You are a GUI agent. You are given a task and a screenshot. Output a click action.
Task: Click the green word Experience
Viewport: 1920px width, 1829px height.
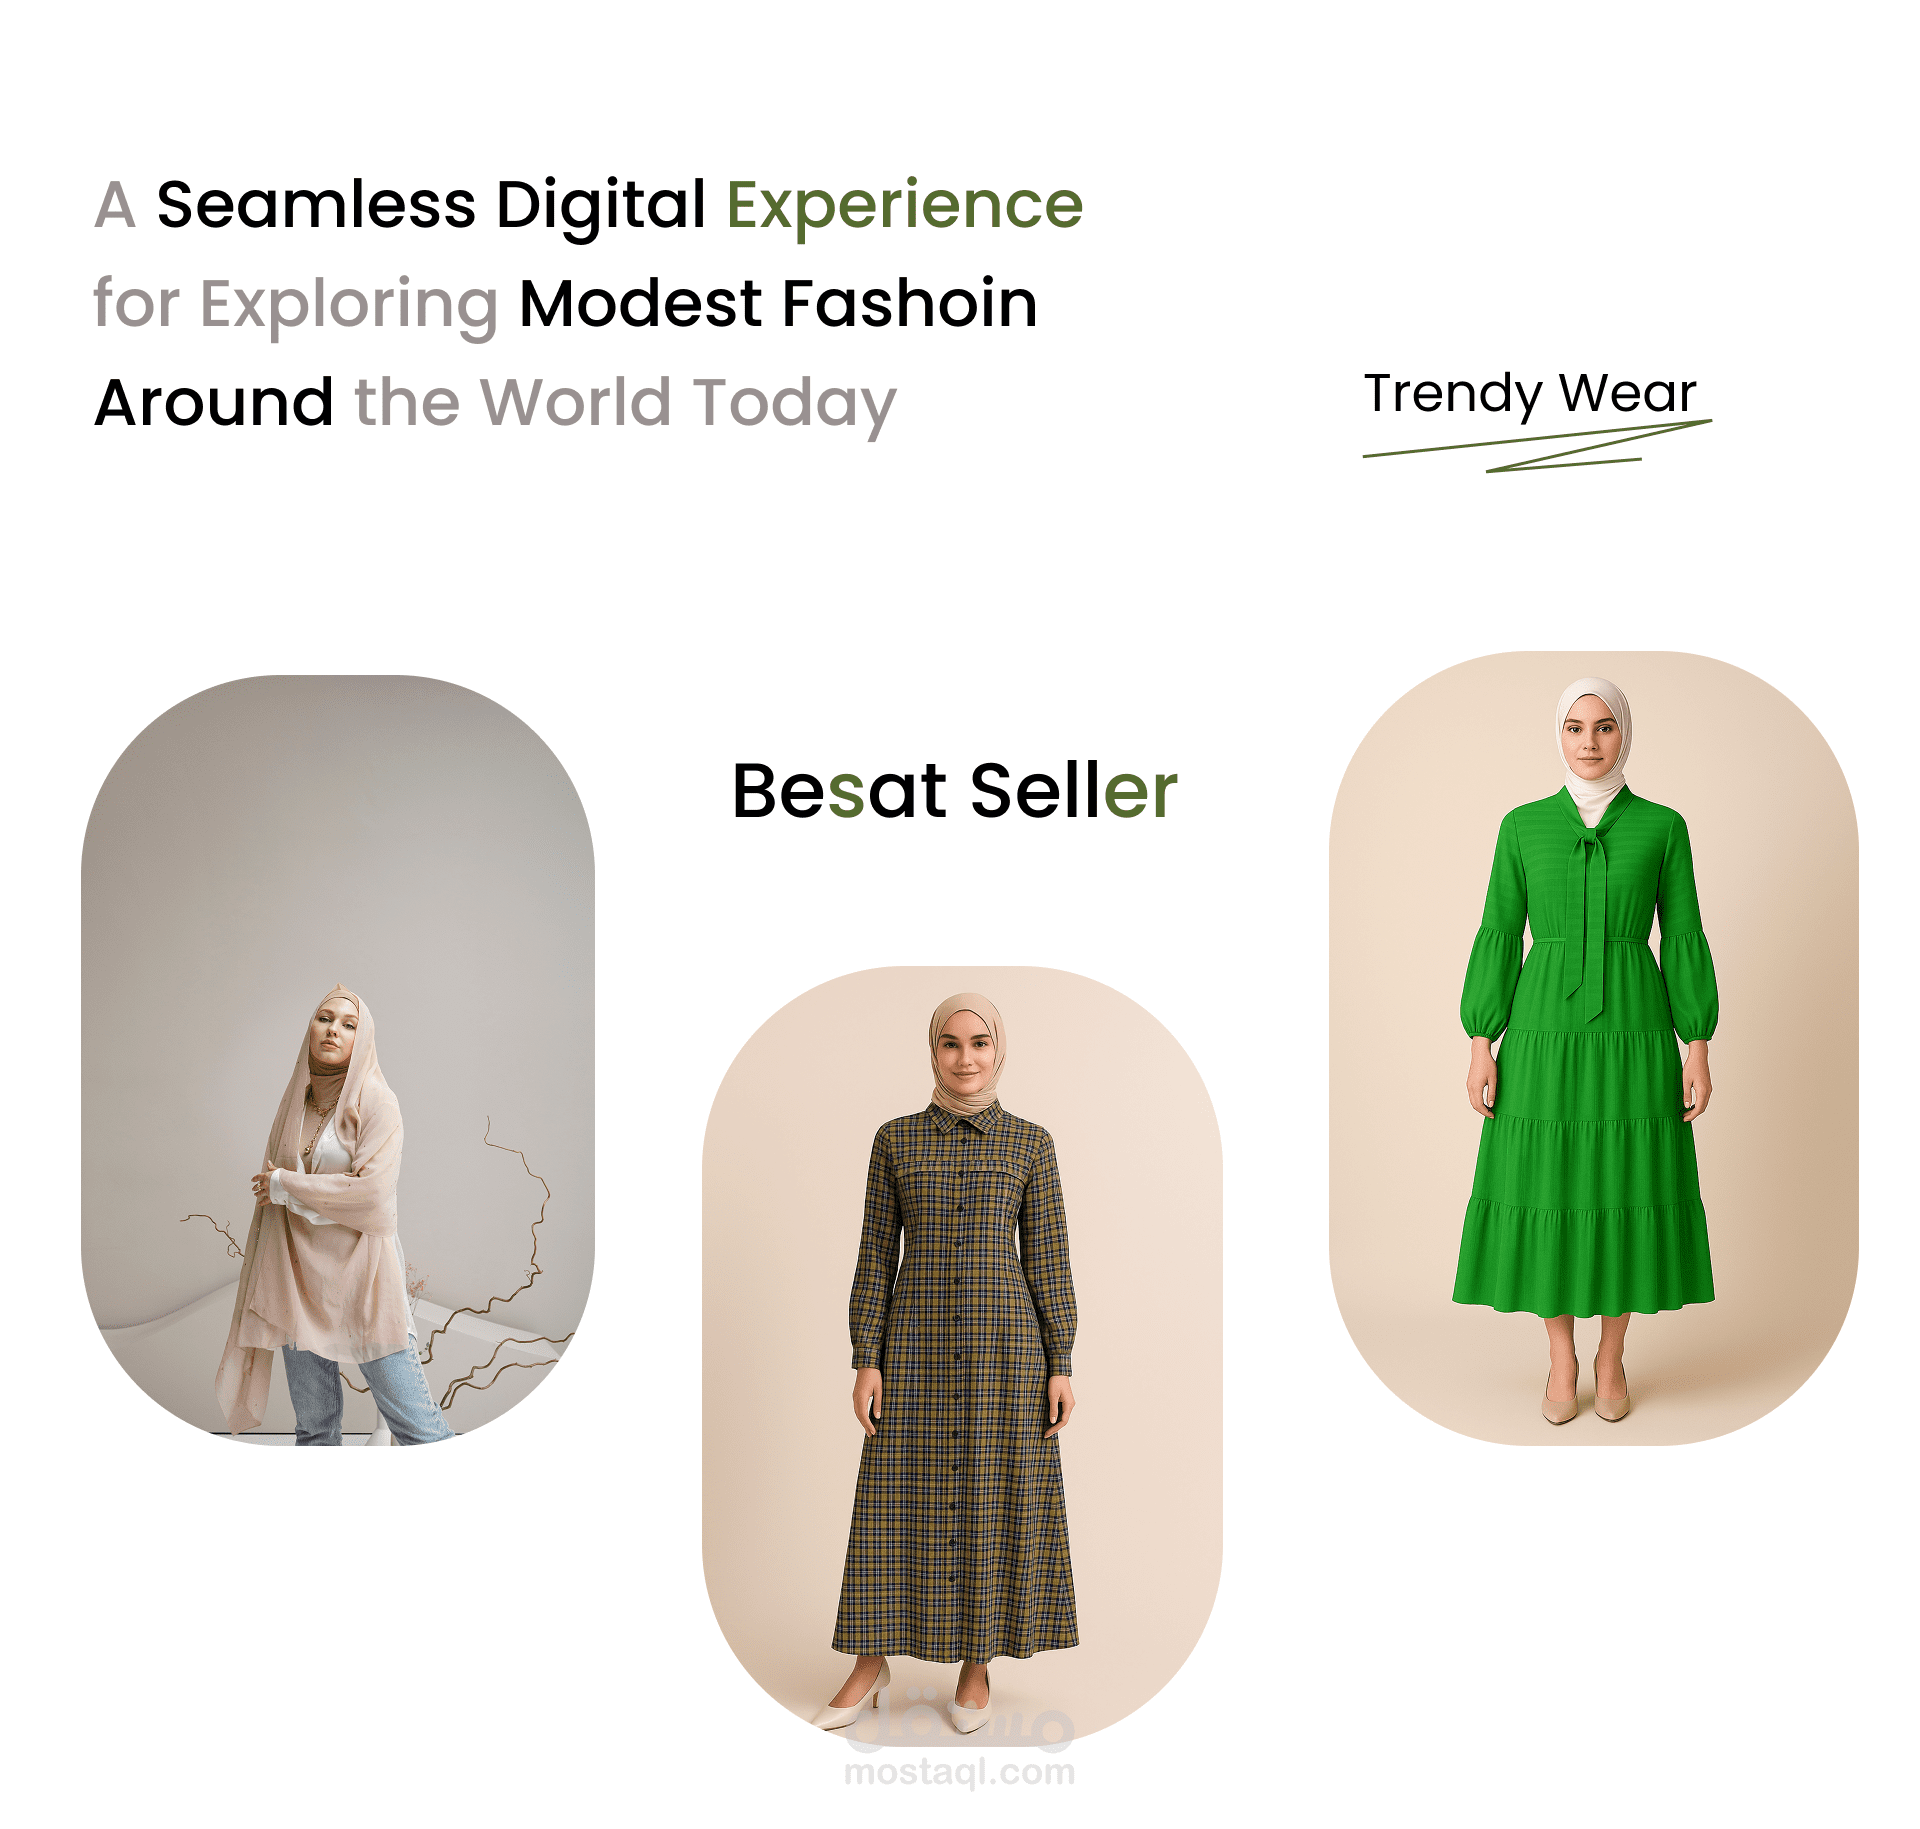905,206
